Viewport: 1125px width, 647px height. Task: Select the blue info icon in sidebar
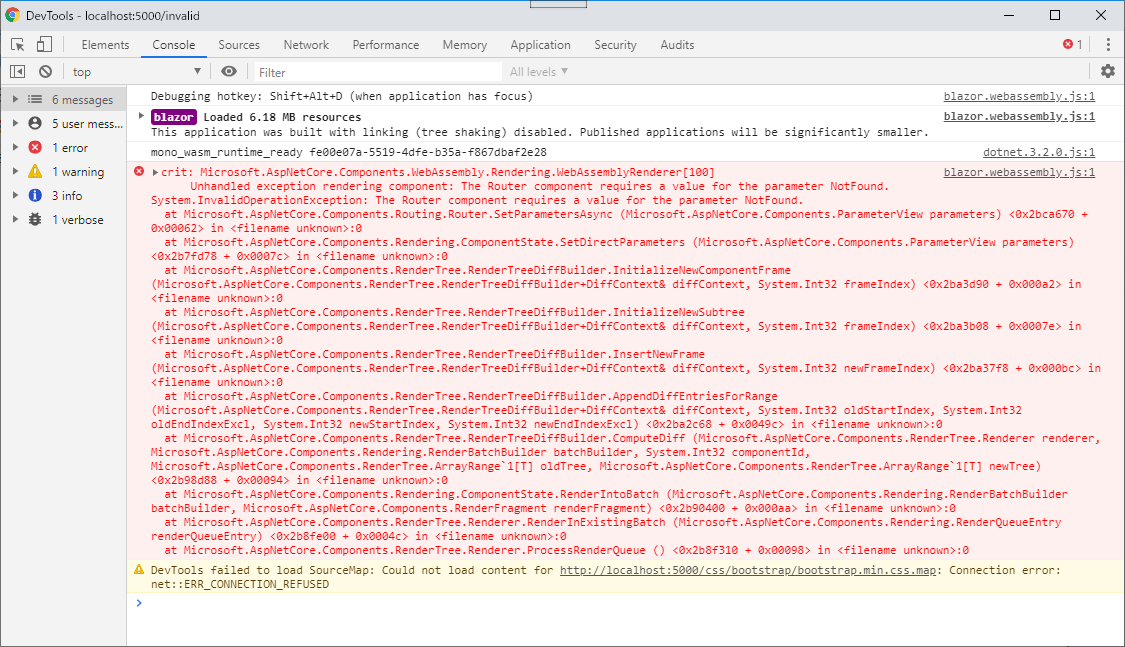[34, 195]
